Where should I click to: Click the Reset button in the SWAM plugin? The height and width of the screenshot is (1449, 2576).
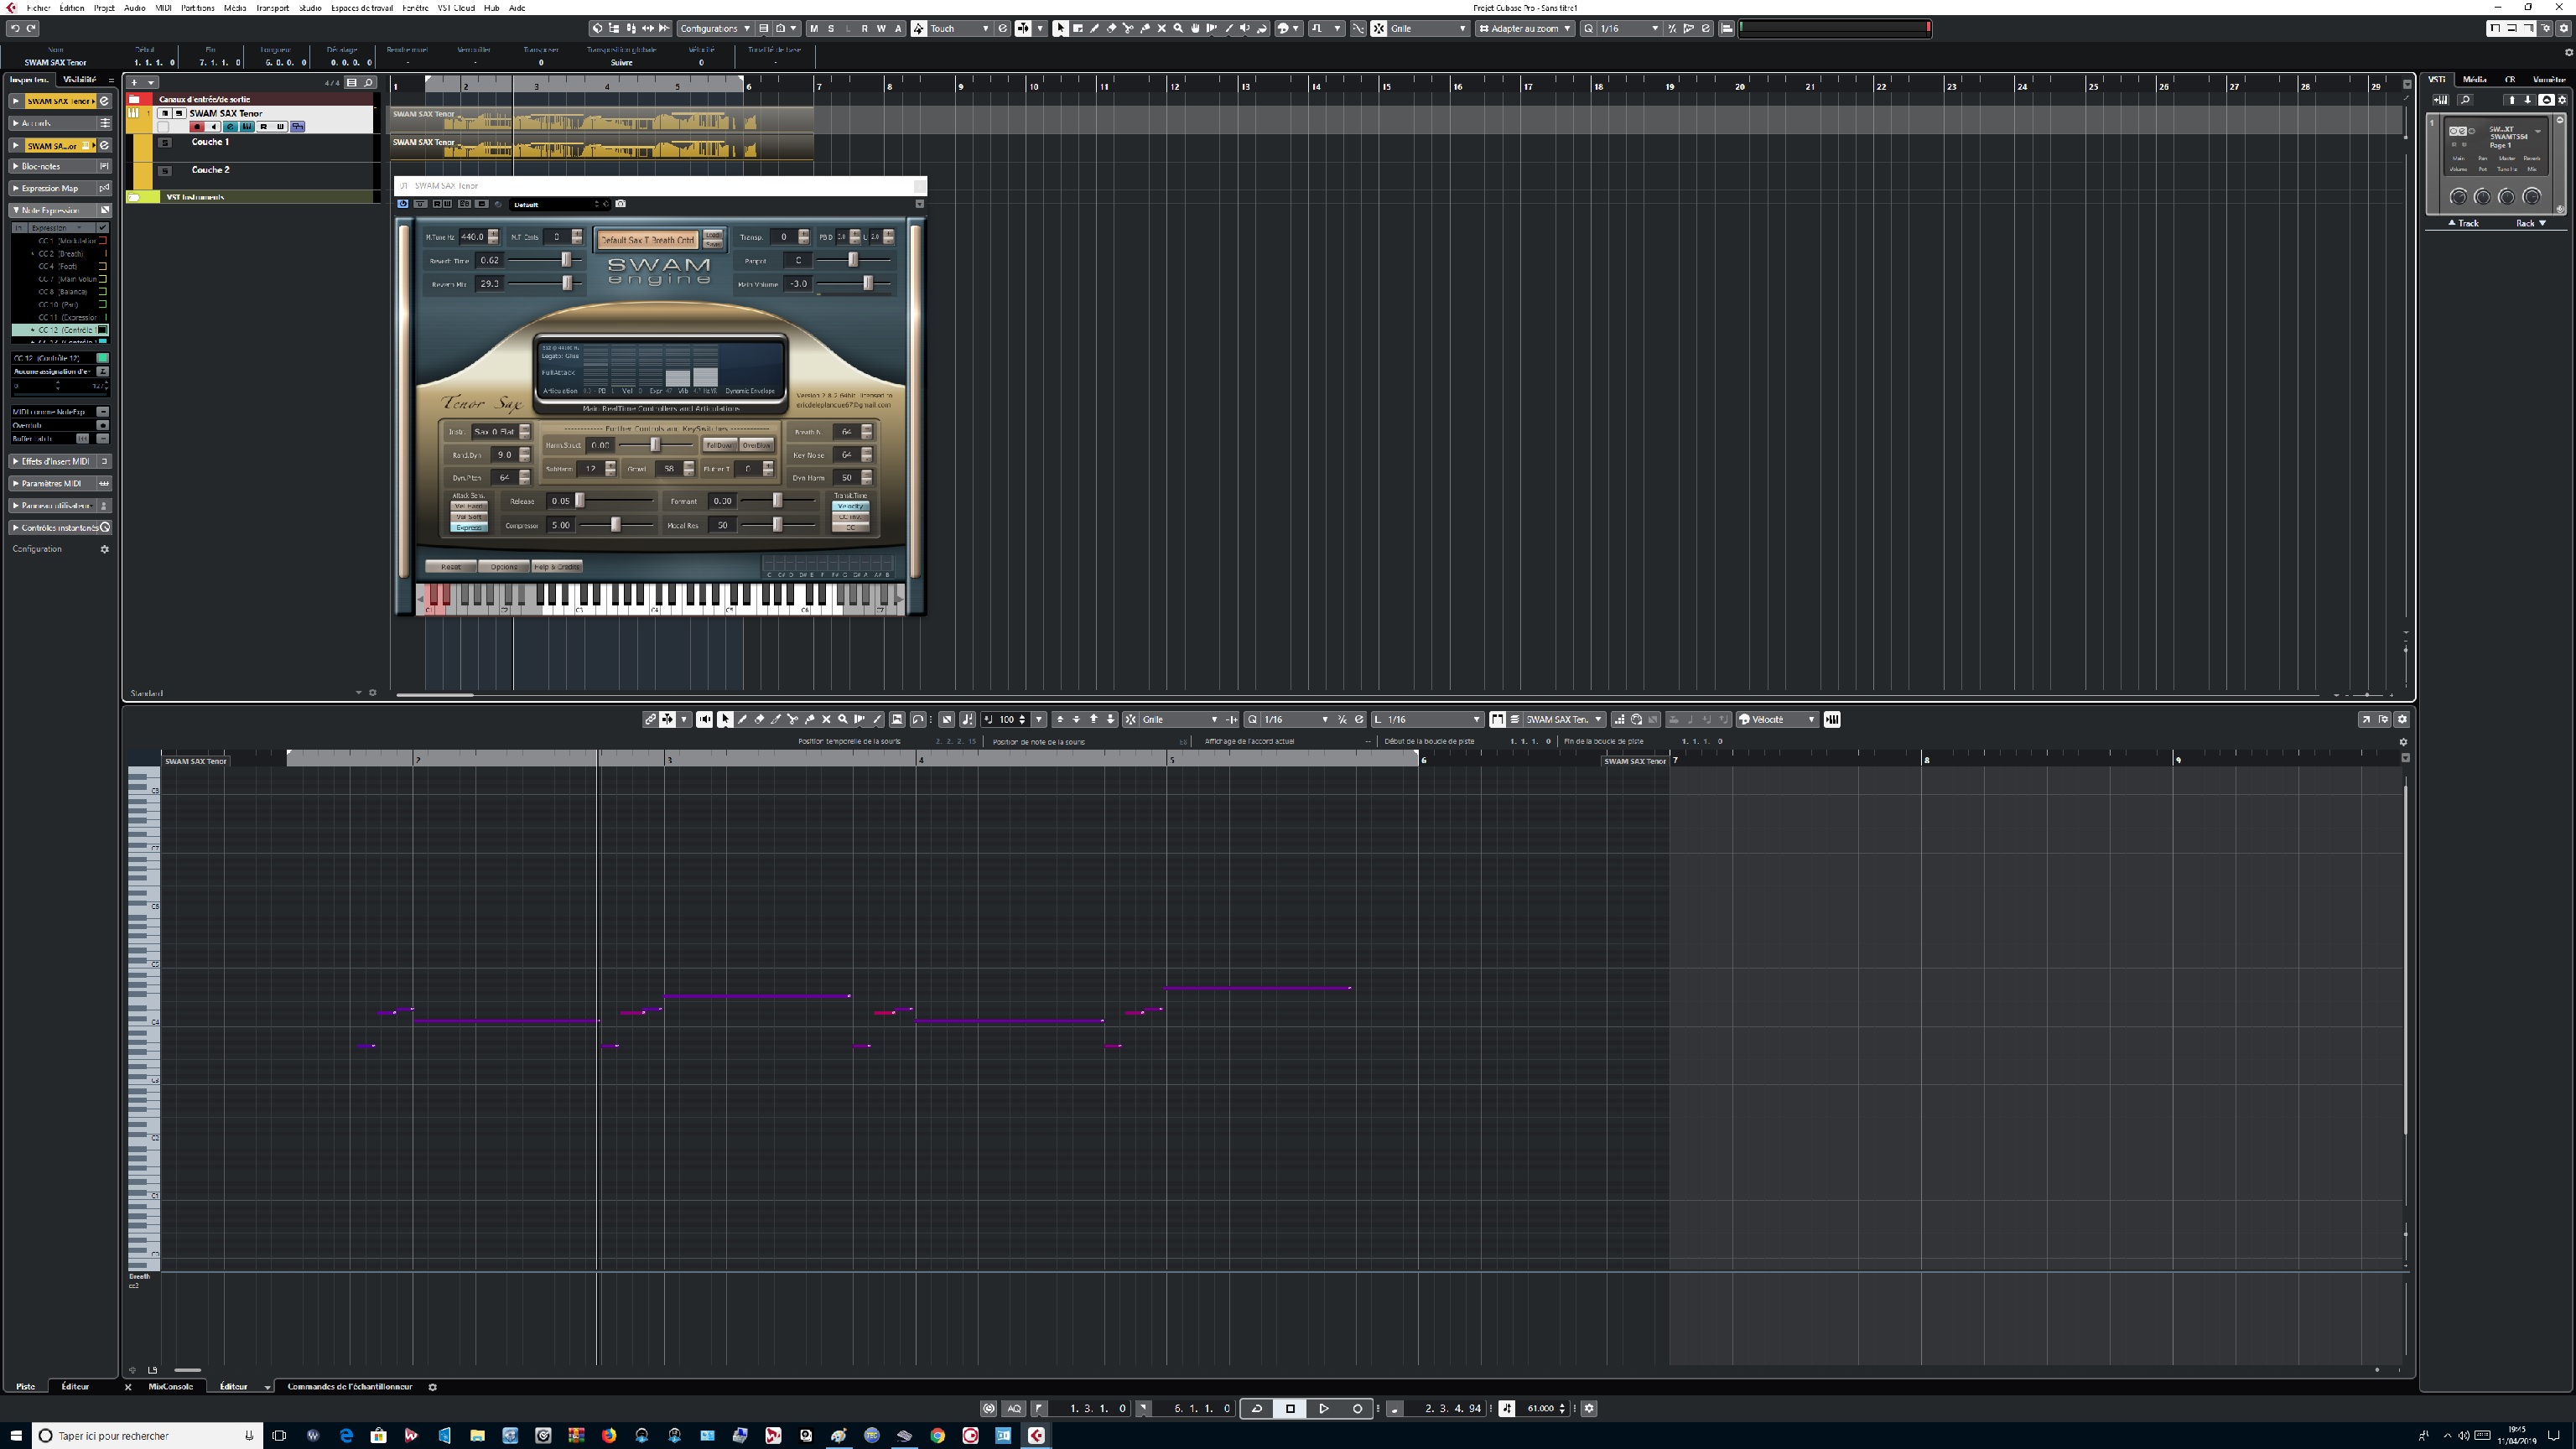pos(450,566)
